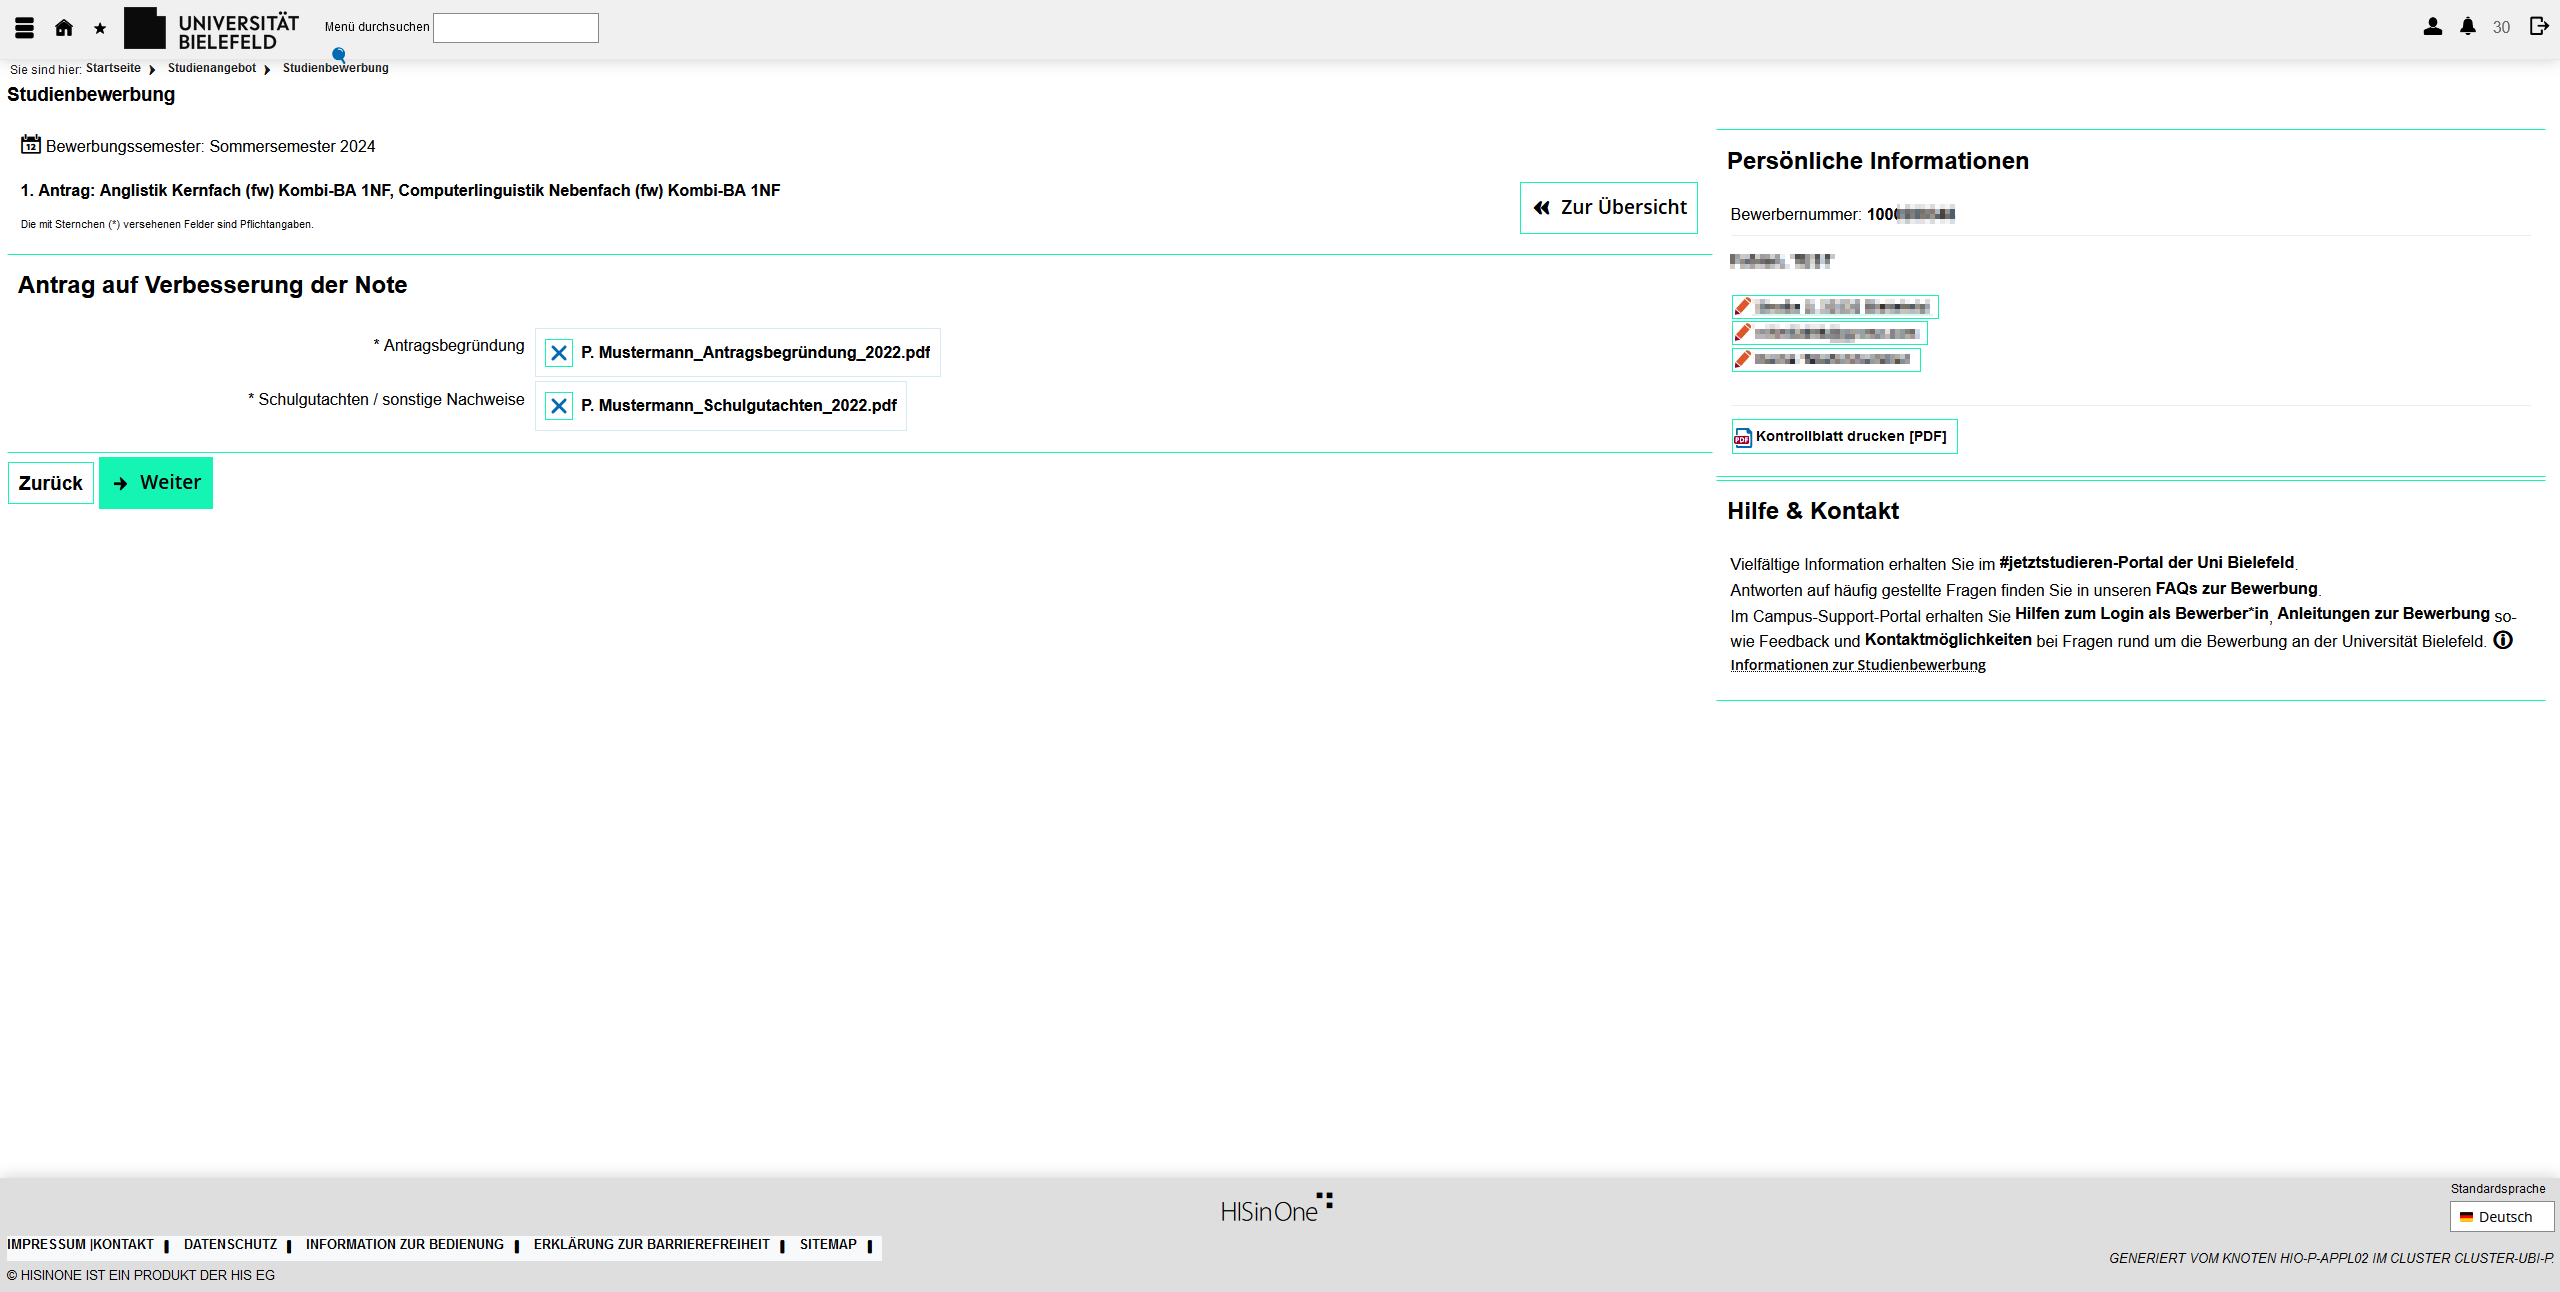Focus the Menü durchsuchen search field
The height and width of the screenshot is (1292, 2560).
(516, 28)
